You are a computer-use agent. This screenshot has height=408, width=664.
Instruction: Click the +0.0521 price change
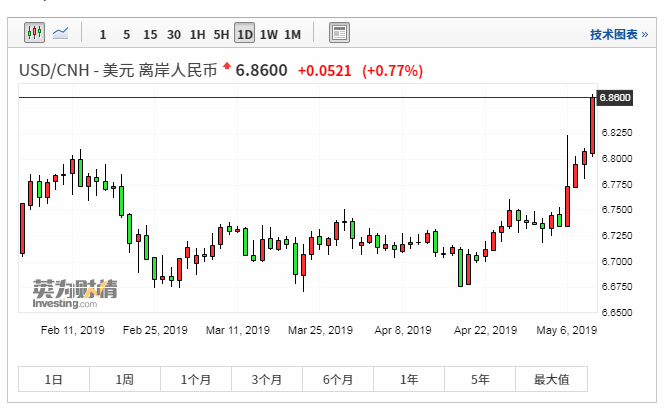[325, 71]
